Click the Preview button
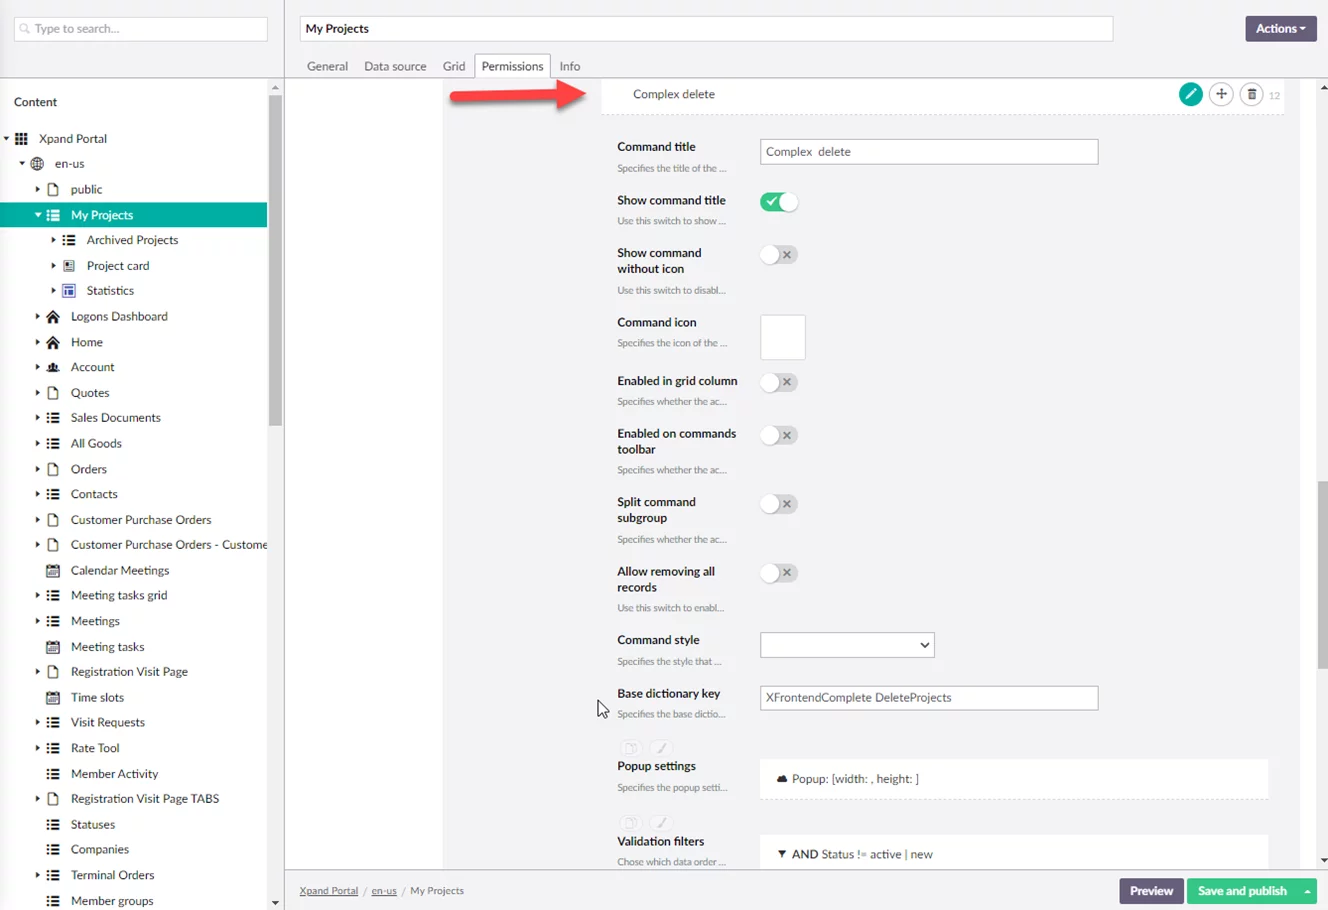 point(1151,891)
